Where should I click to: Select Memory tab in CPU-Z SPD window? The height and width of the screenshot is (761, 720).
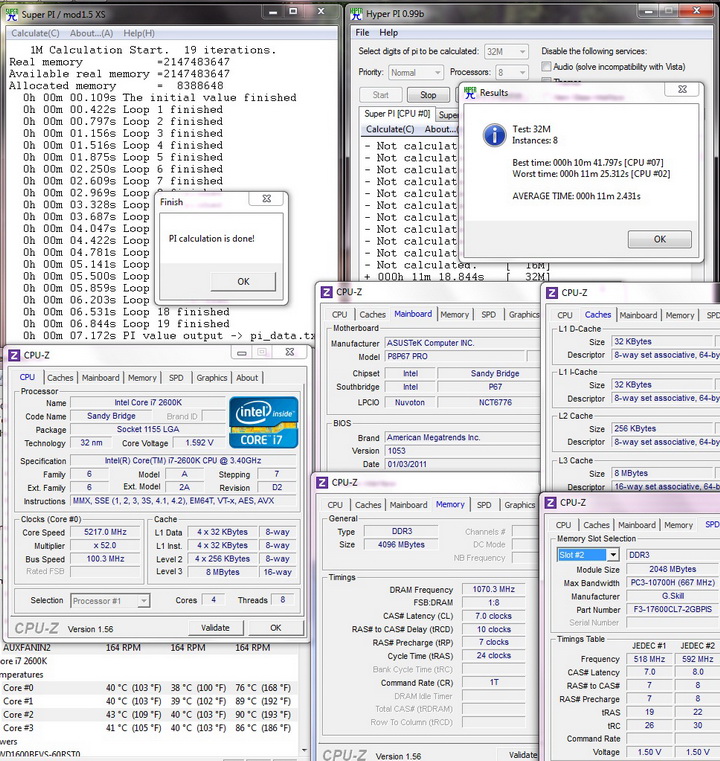[x=678, y=525]
